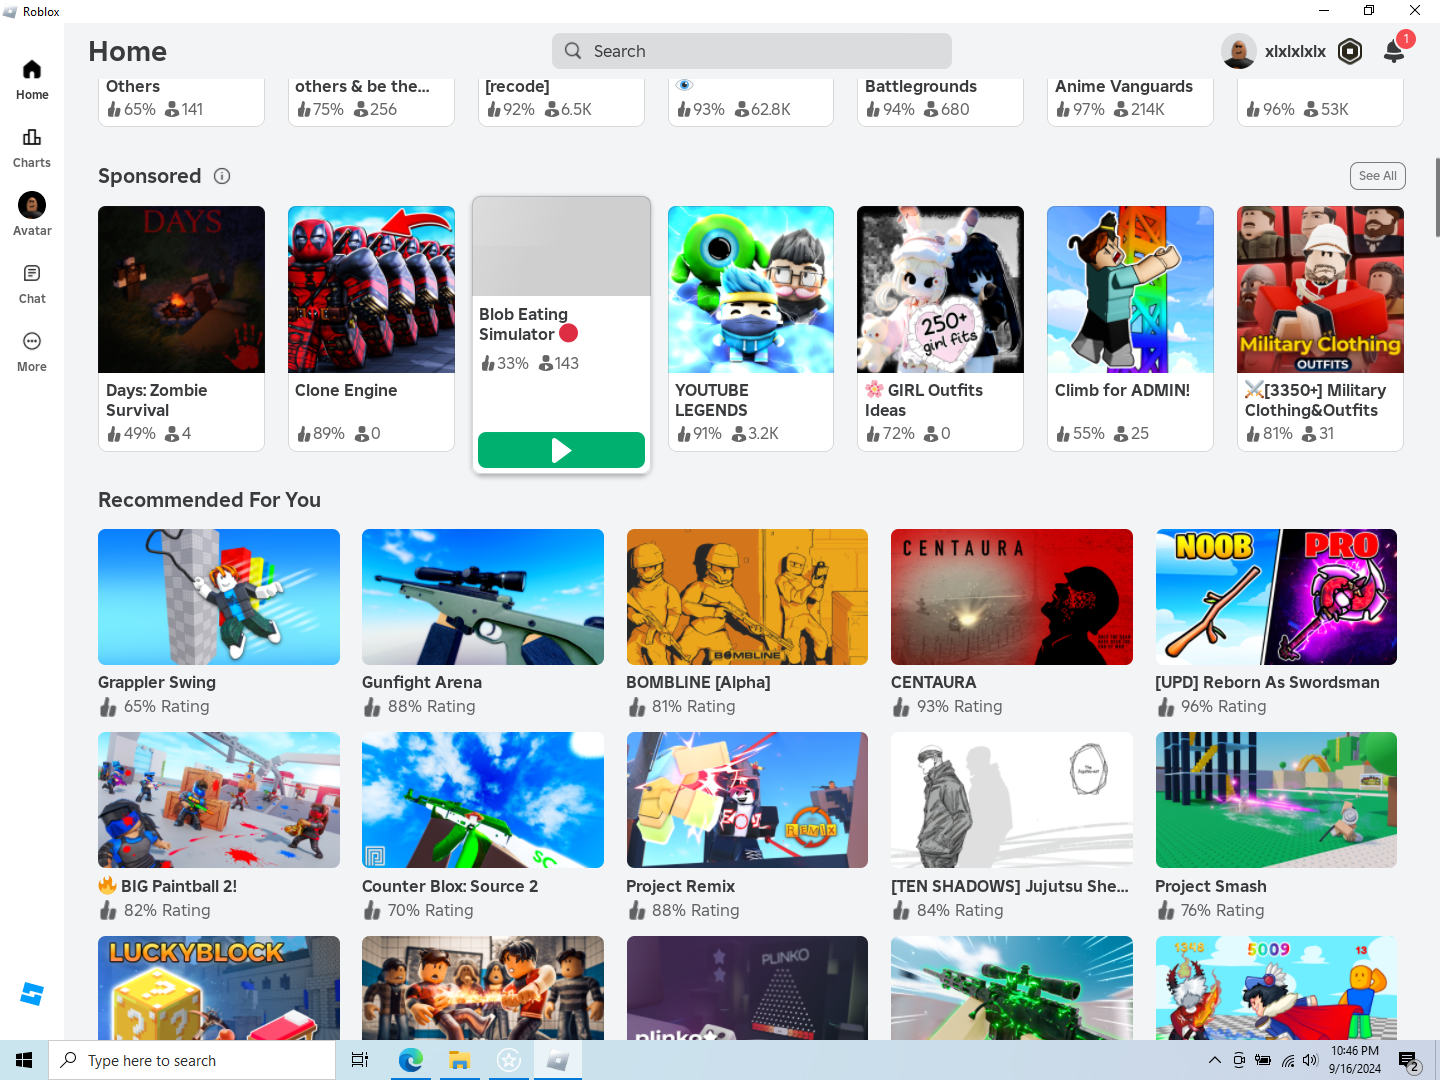Click the Search input field

click(x=752, y=51)
